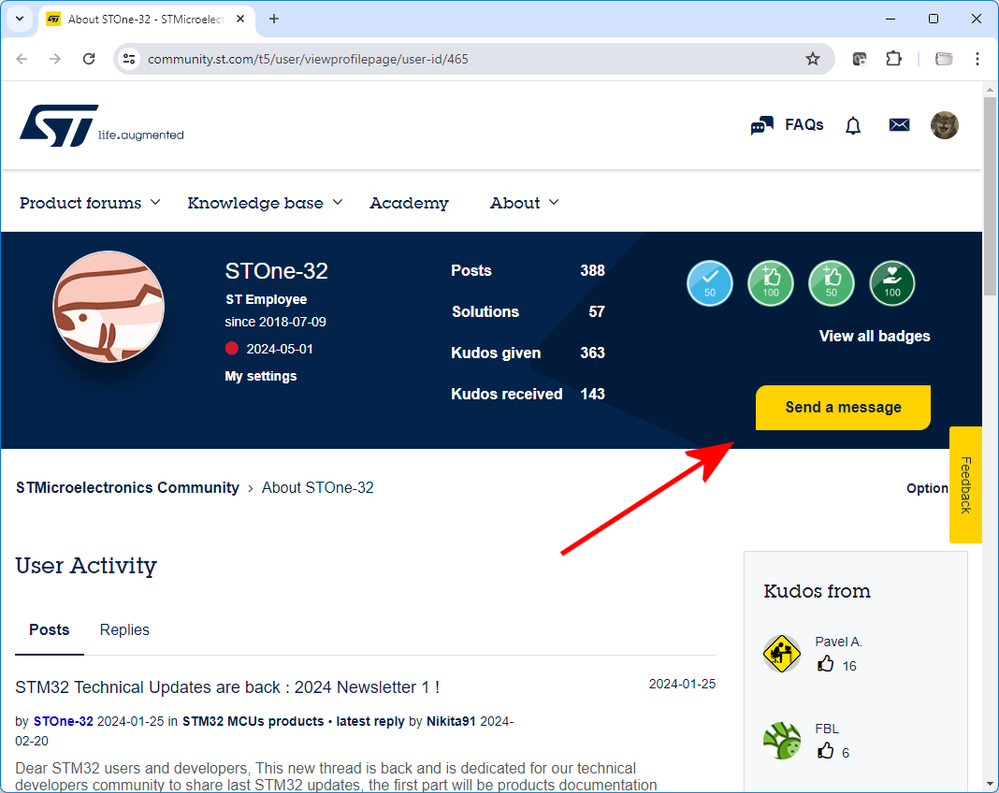Click Pavel A. avatar in Kudos from
This screenshot has height=793, width=999.
[782, 654]
